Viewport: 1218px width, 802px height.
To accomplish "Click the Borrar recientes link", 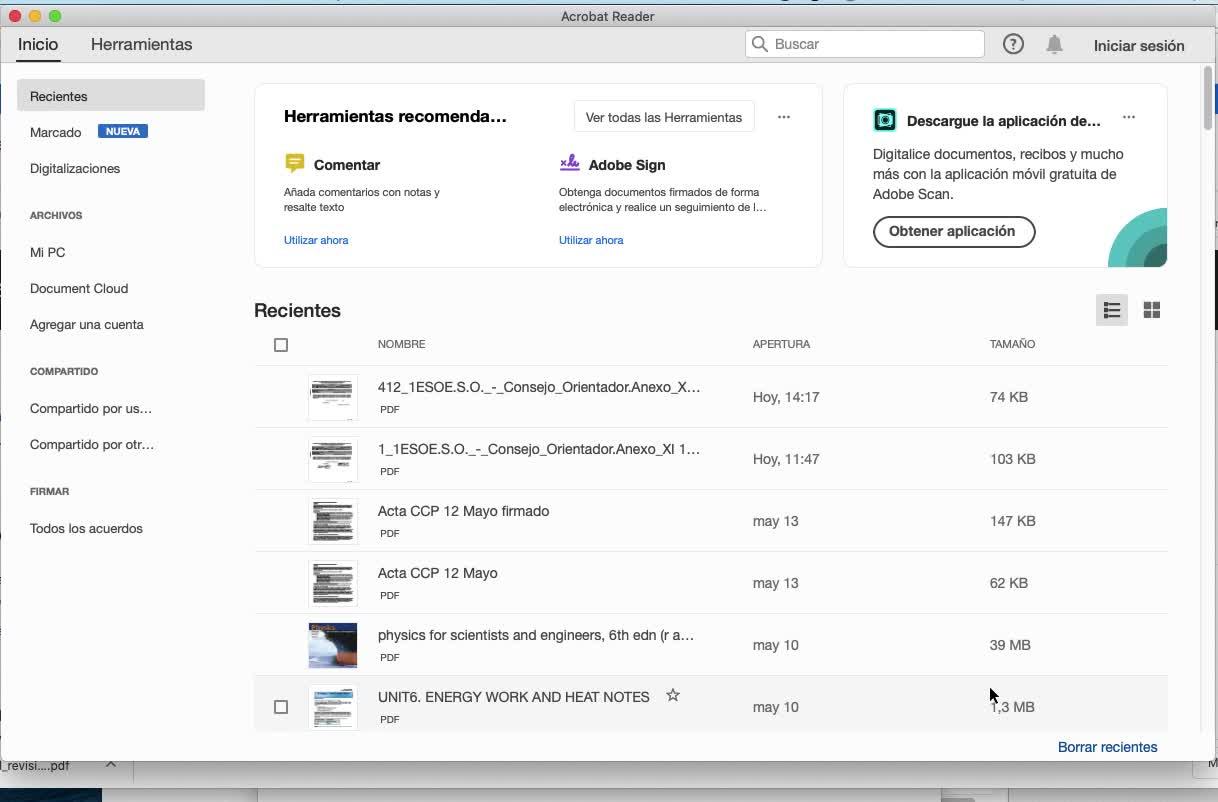I will click(1107, 747).
